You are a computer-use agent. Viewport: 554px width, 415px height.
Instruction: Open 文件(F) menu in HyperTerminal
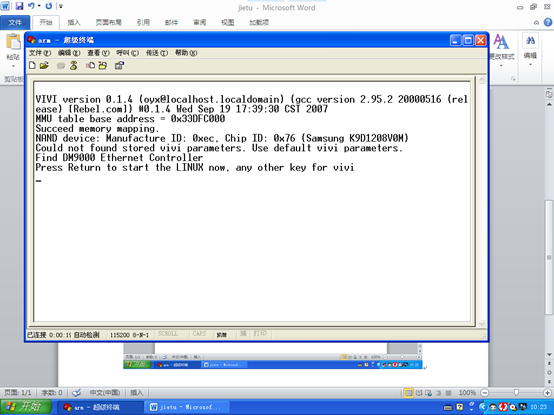(x=40, y=53)
